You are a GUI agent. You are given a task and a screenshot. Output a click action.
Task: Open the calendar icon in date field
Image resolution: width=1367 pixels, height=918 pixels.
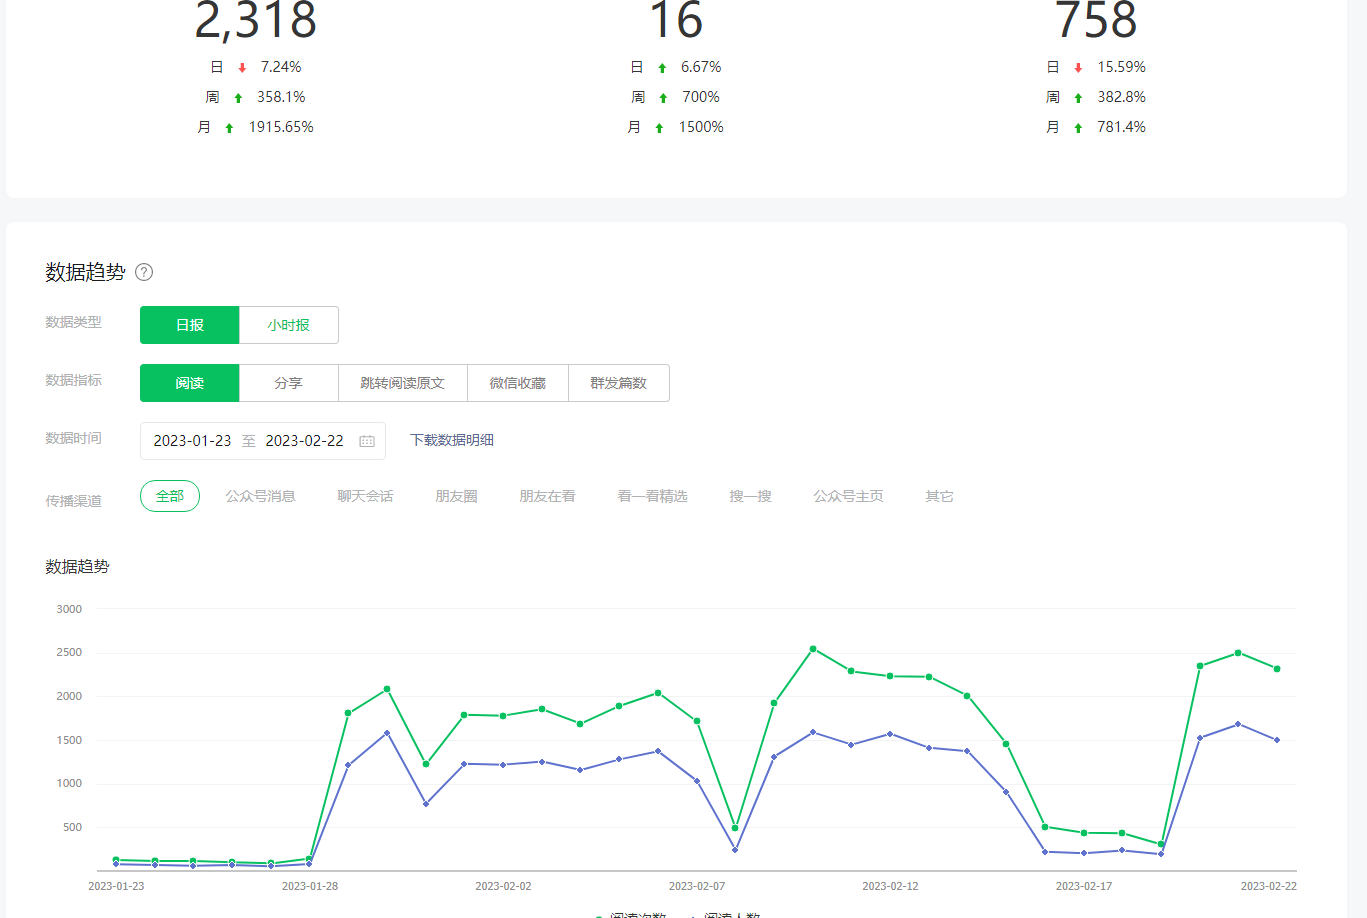click(x=367, y=441)
